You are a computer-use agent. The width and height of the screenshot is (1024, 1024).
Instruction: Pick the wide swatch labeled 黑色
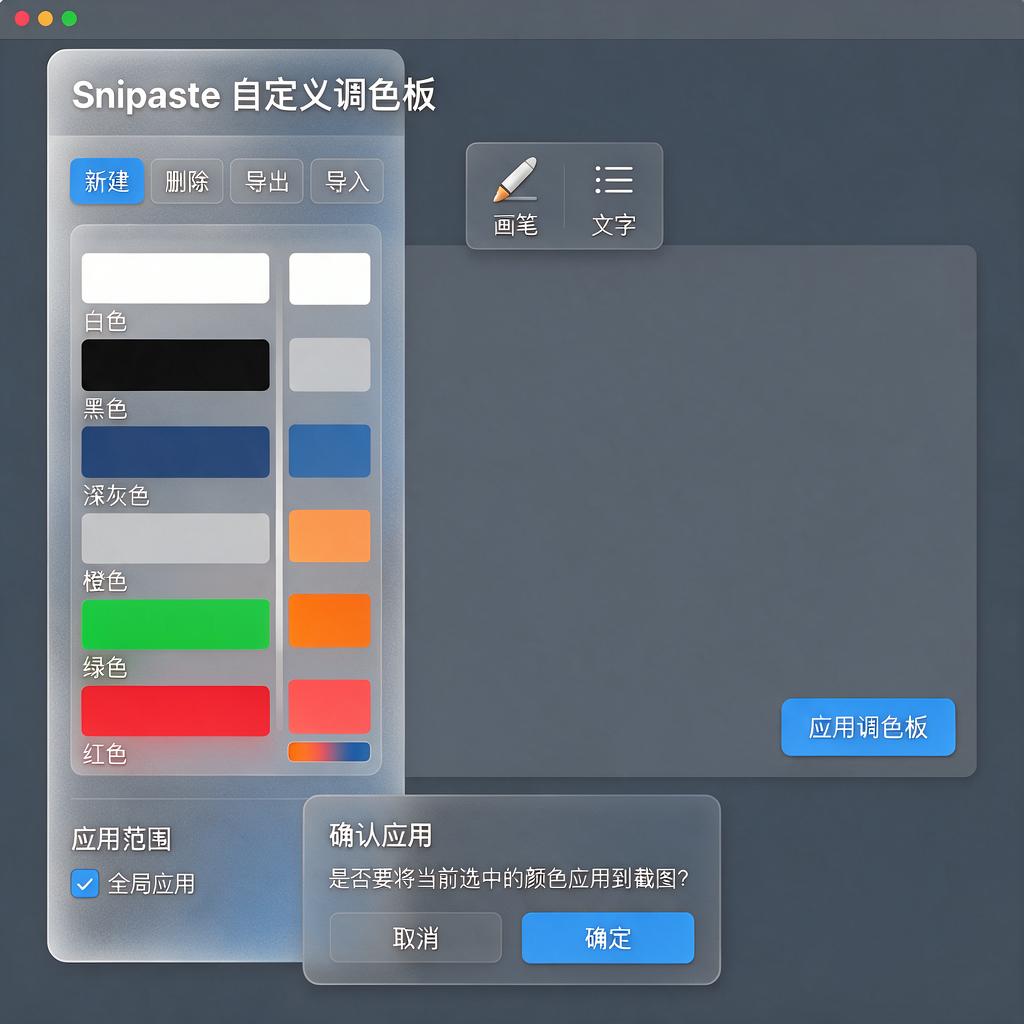coord(175,365)
